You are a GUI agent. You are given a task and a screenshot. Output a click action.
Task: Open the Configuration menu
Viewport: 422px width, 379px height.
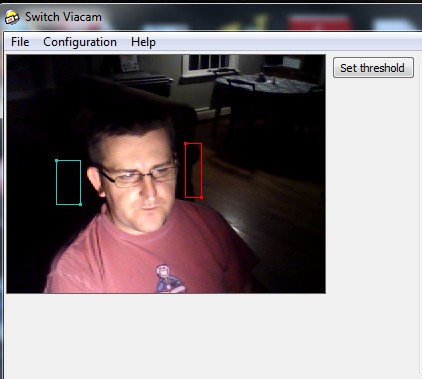coord(80,42)
